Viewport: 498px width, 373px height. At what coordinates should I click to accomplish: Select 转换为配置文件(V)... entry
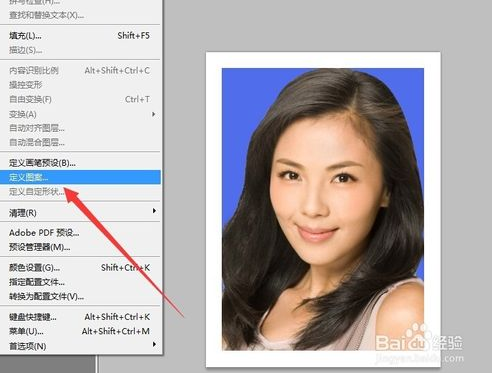(80, 296)
